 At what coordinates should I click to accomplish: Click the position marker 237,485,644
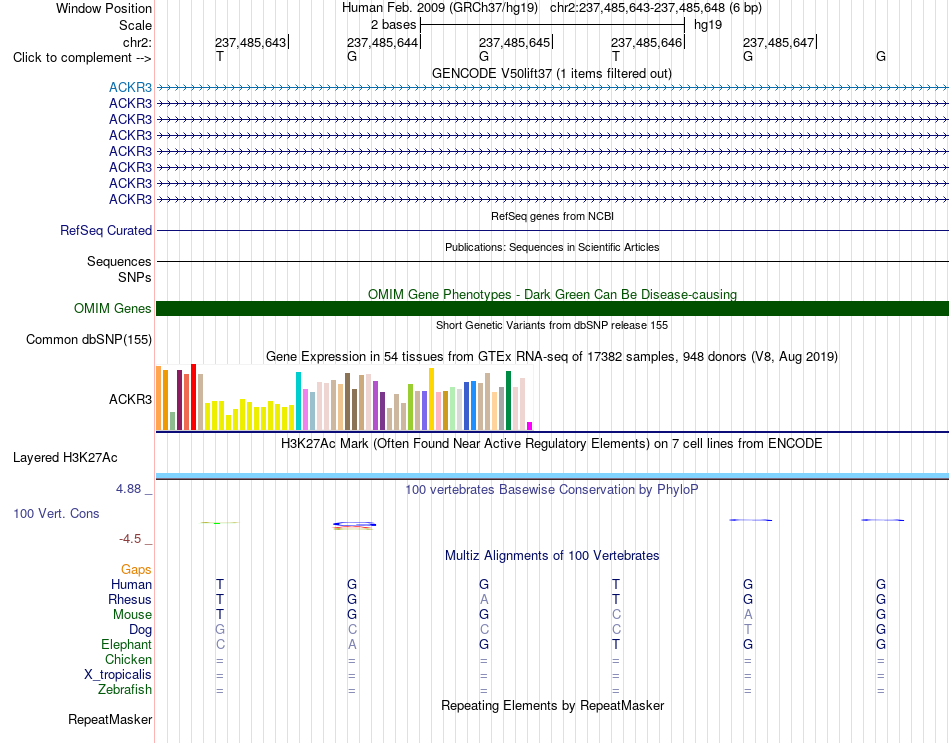(382, 42)
